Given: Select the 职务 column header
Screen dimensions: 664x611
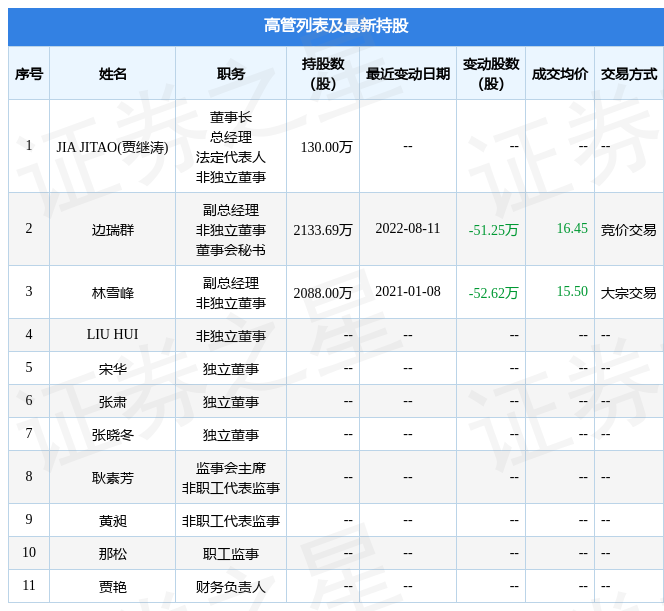Looking at the screenshot, I should tap(231, 74).
